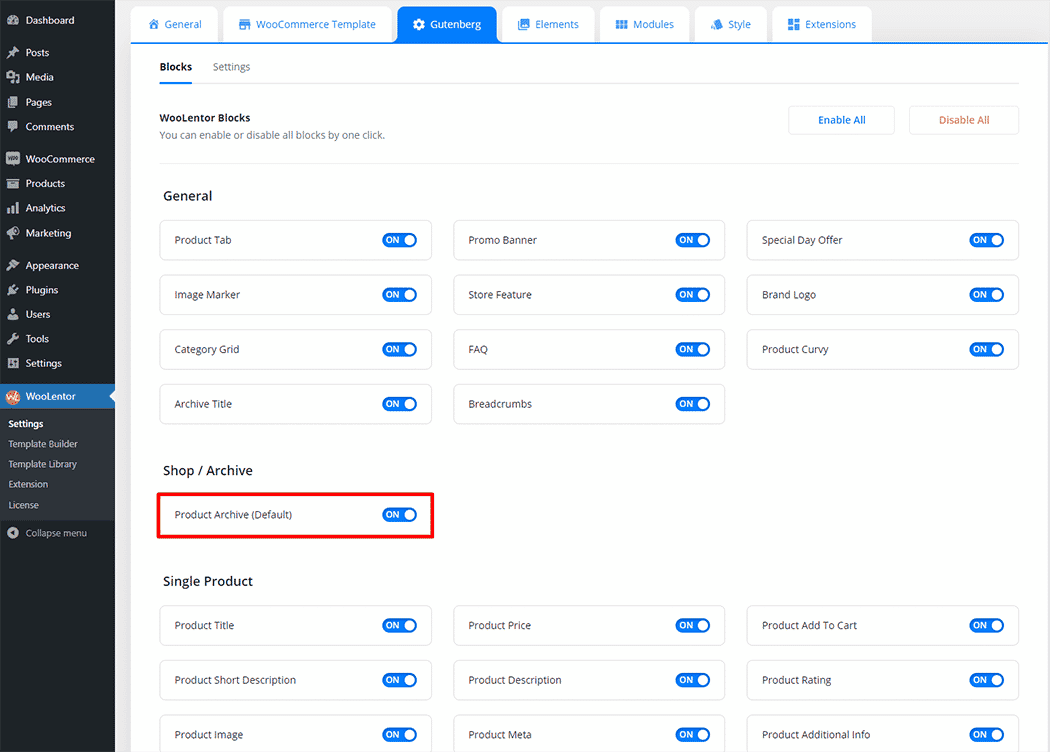This screenshot has width=1050, height=752.
Task: Click the Appearance brush icon
Action: pyautogui.click(x=13, y=266)
